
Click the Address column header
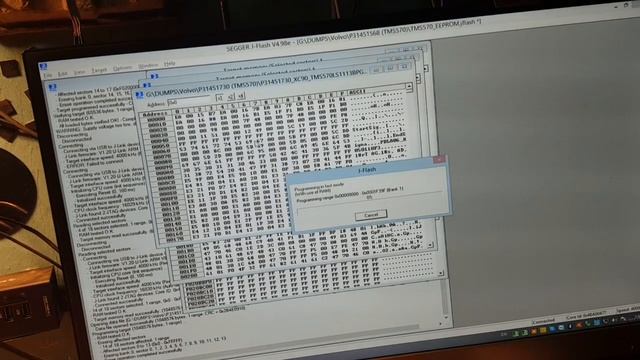[155, 113]
